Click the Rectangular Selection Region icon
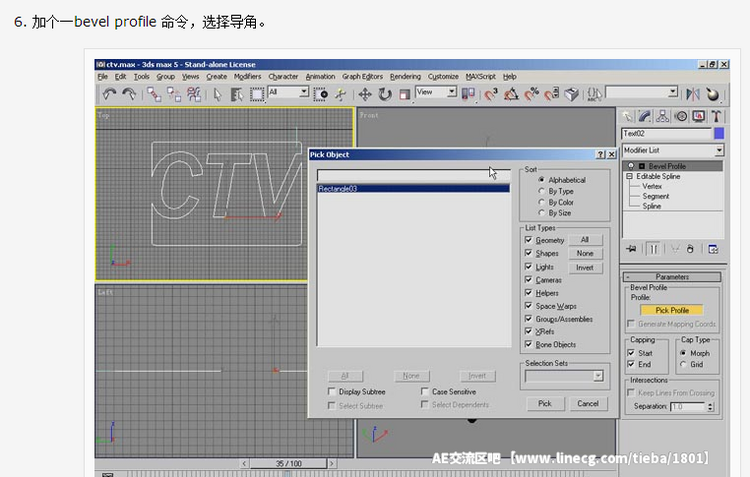The image size is (750, 477). click(x=257, y=94)
